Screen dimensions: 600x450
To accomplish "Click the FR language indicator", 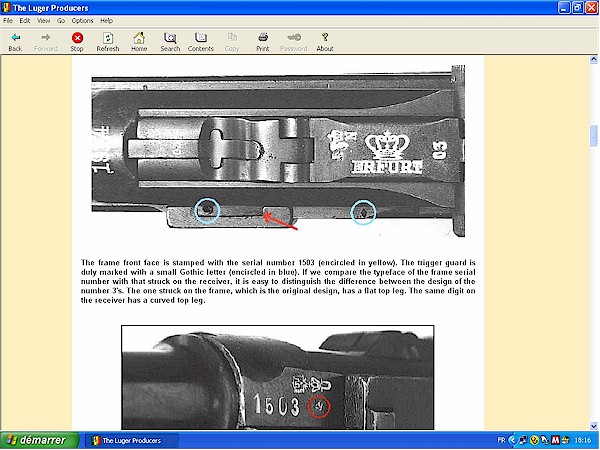I will point(501,440).
